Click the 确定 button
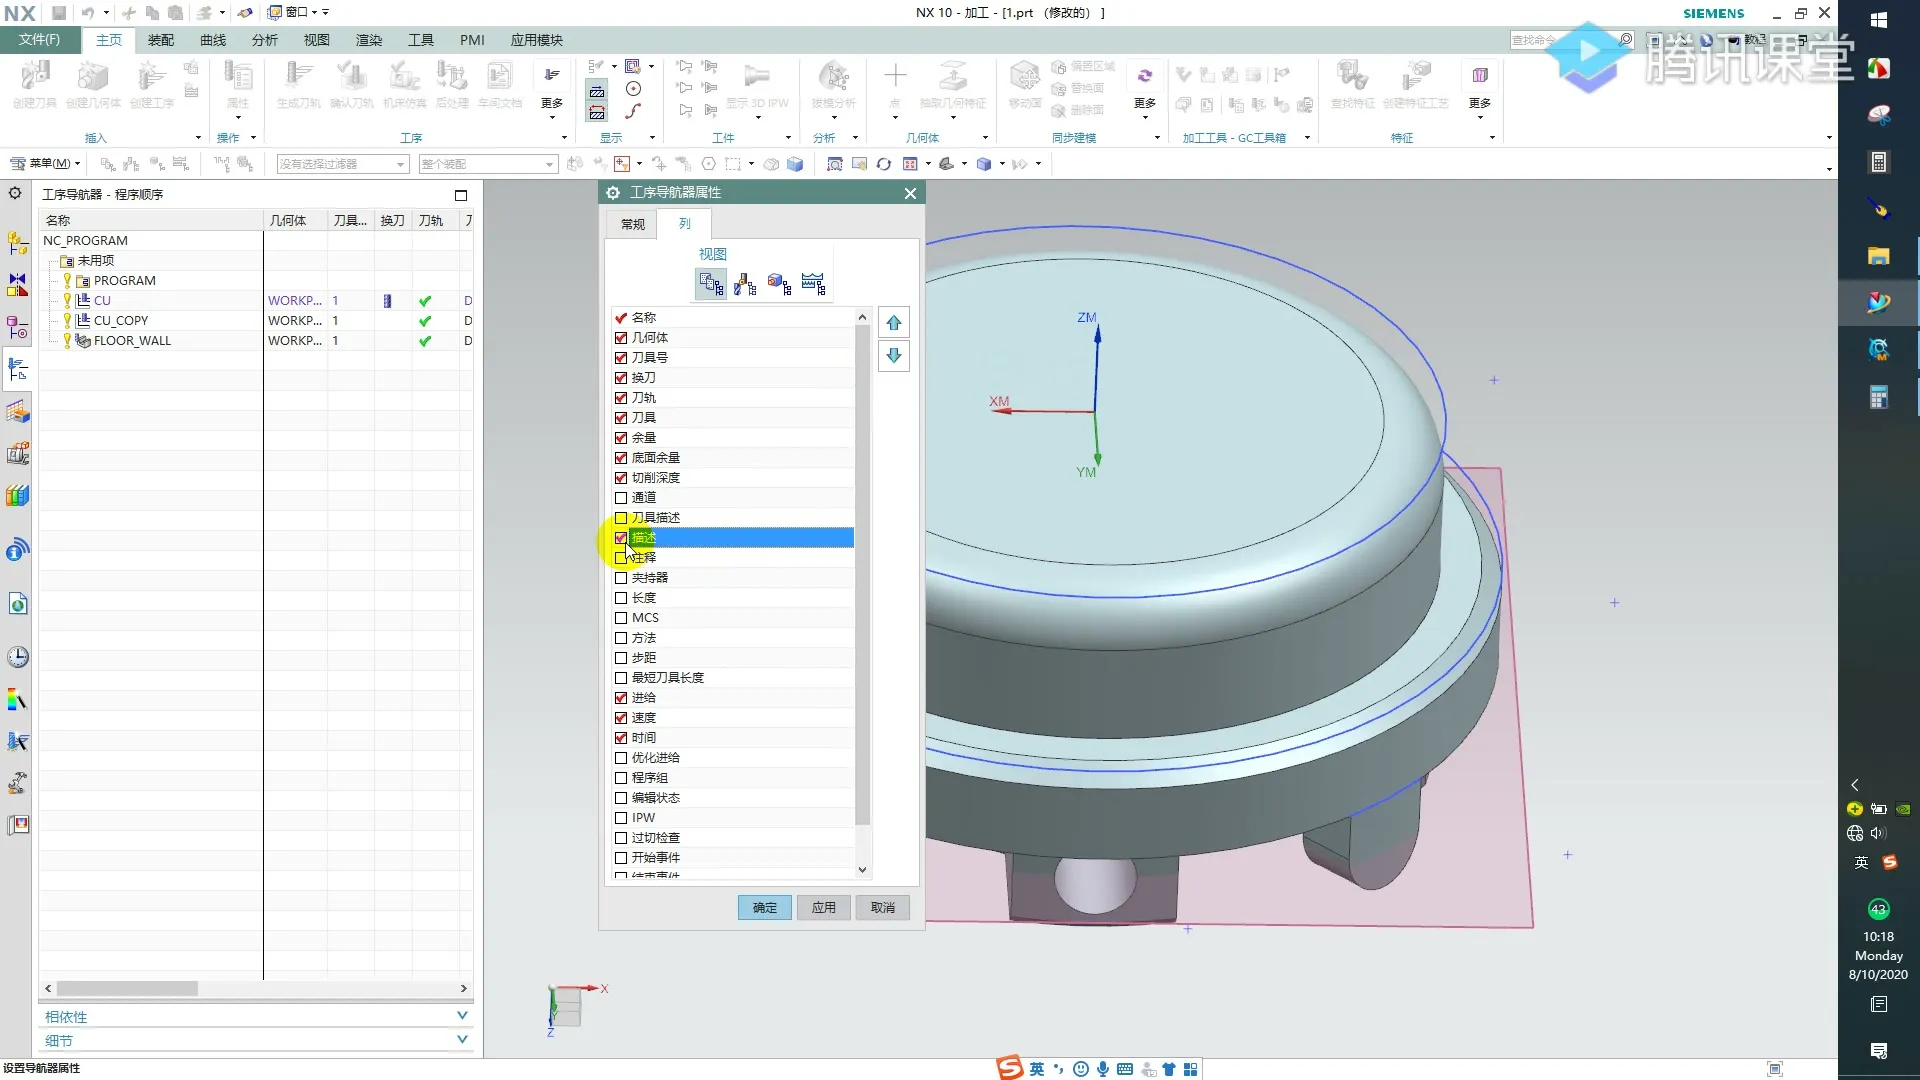The width and height of the screenshot is (1920, 1080). (x=764, y=907)
